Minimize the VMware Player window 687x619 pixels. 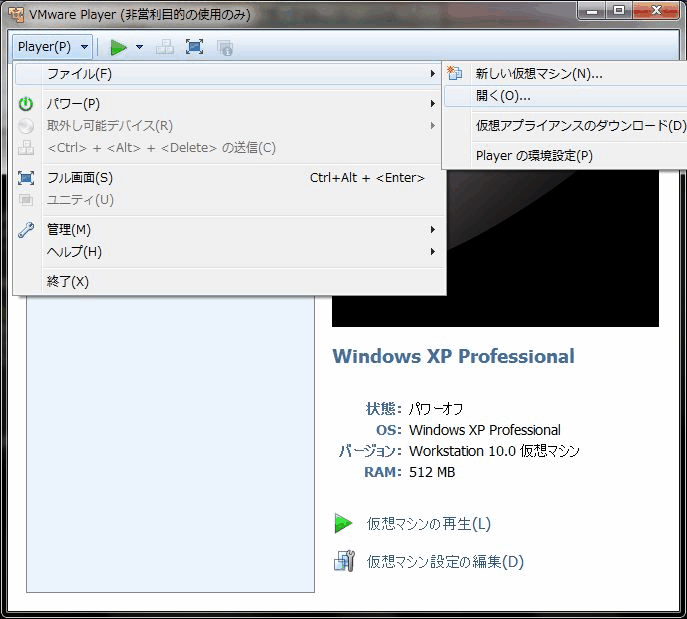click(592, 11)
